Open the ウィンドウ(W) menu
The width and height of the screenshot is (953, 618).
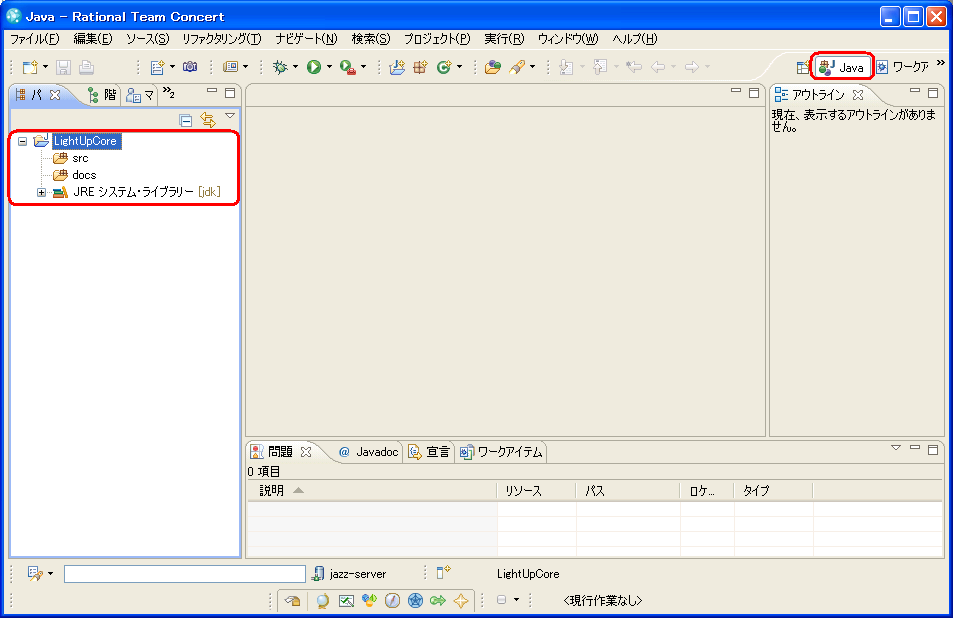(x=568, y=39)
